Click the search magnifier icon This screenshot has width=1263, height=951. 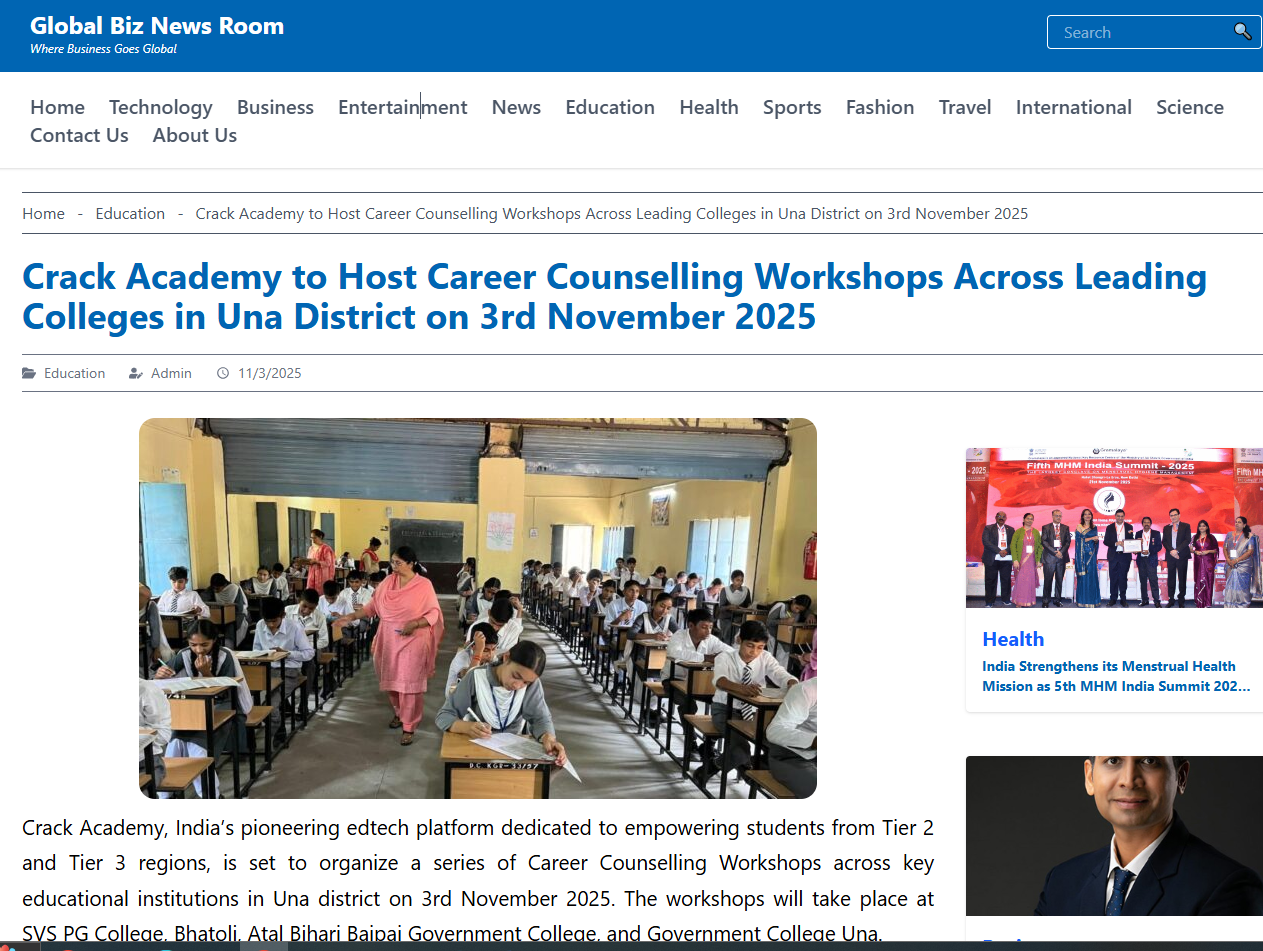1242,32
